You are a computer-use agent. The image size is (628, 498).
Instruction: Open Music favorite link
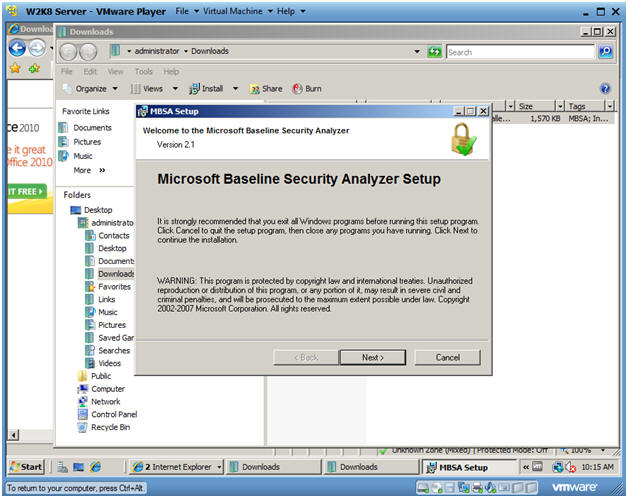83,156
